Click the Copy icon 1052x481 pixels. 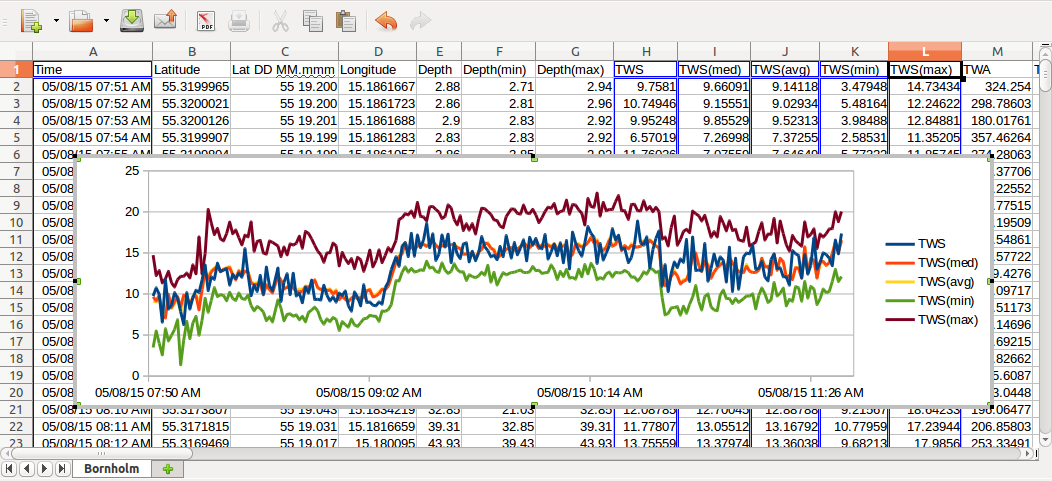tap(313, 19)
